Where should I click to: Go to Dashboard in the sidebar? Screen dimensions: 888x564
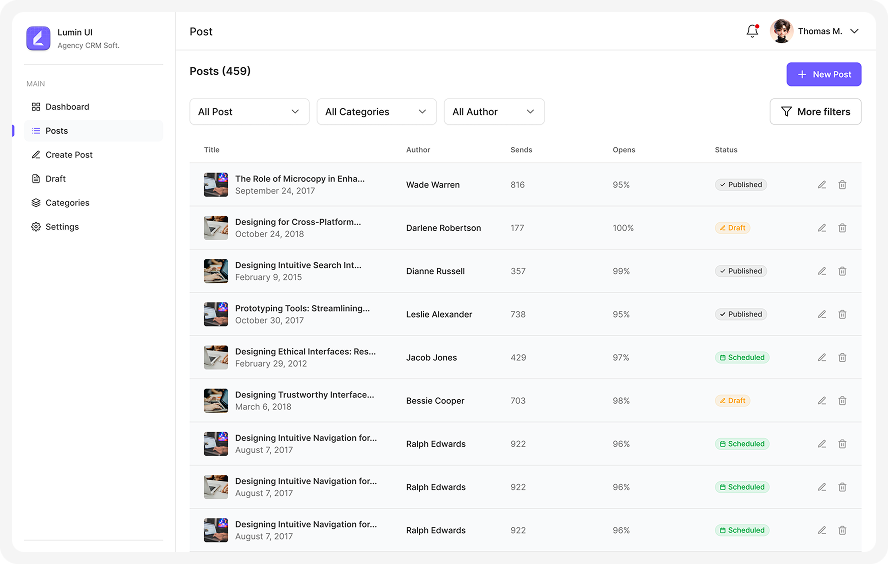(67, 107)
